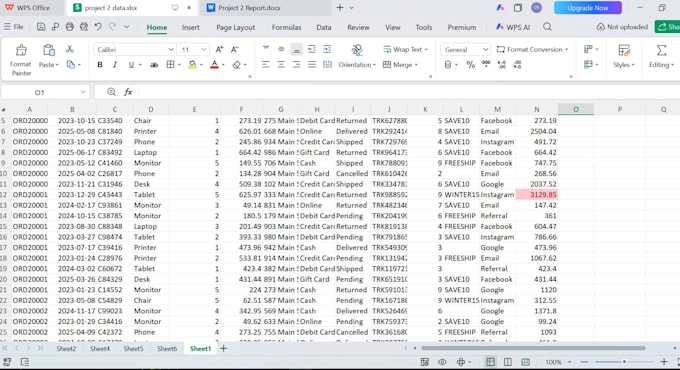Add a new sheet with plus button

[x=223, y=348]
